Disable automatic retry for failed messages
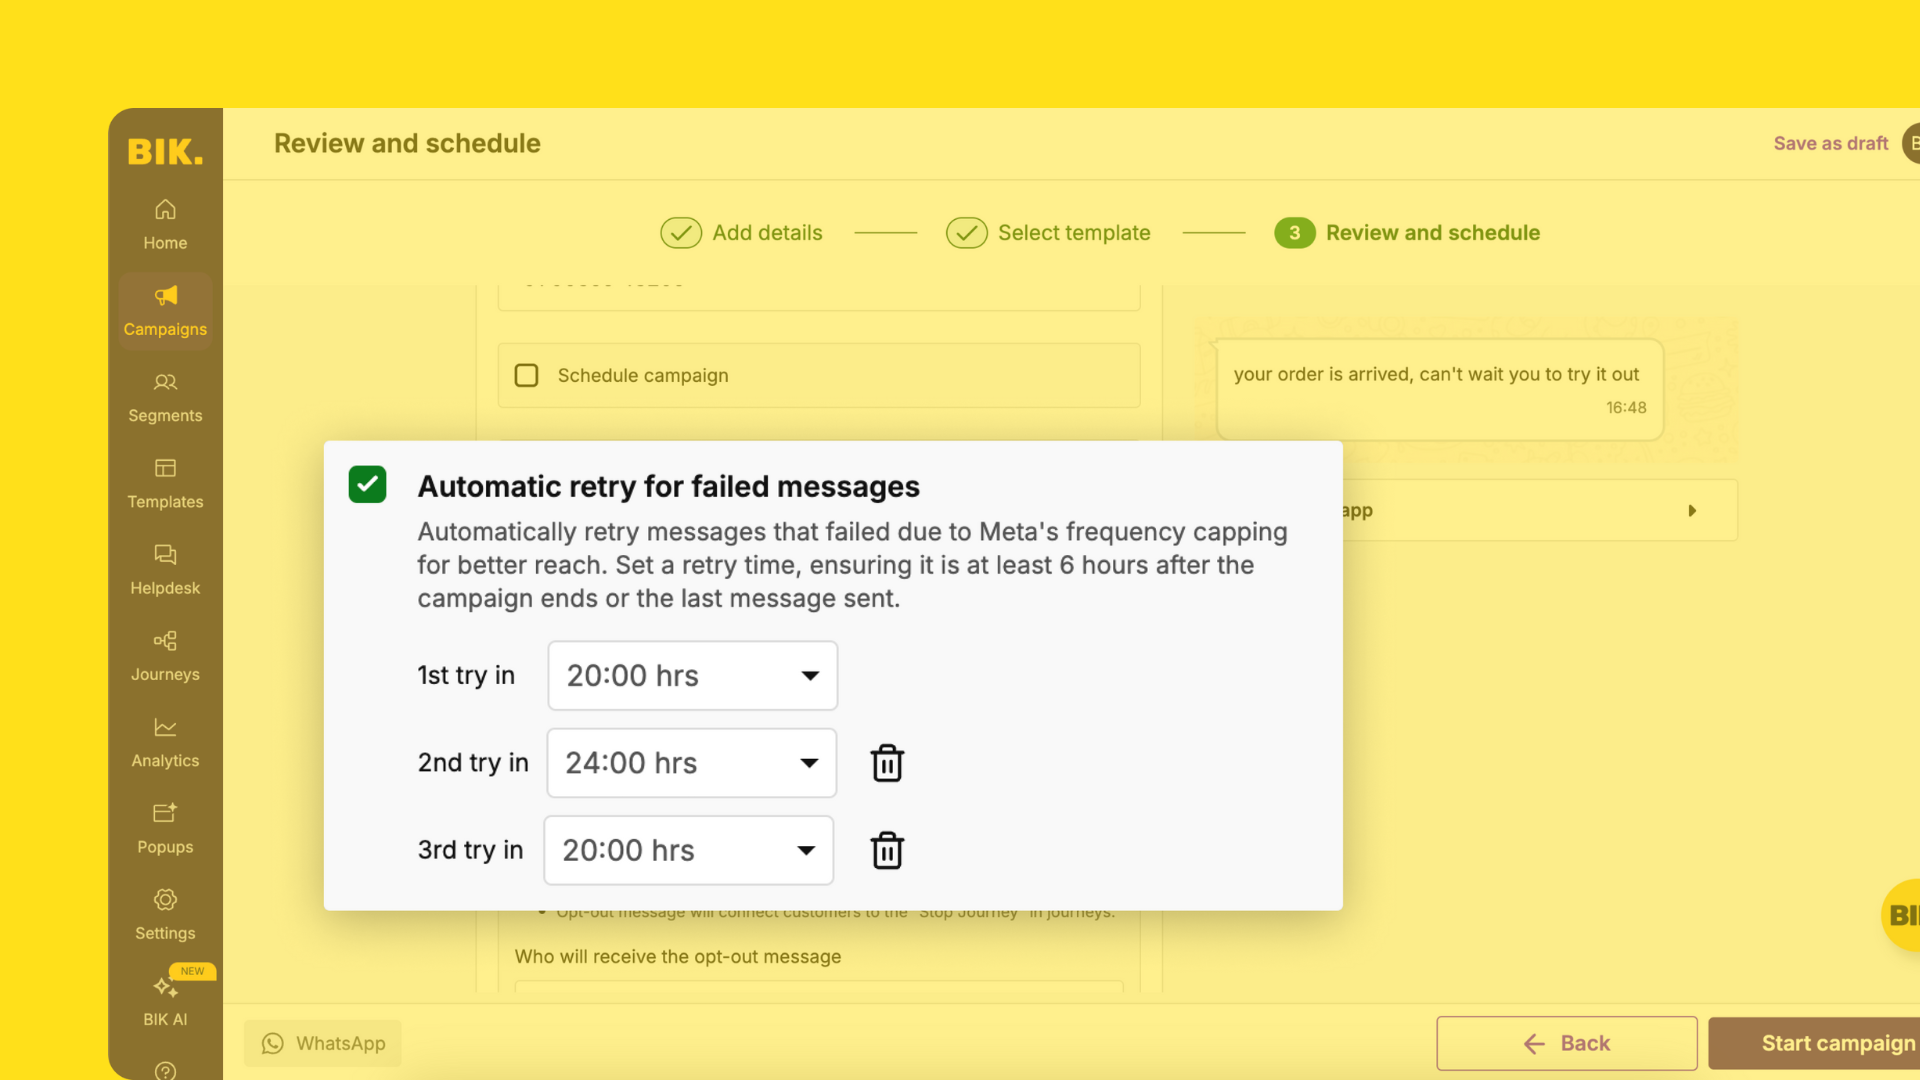Viewport: 1920px width, 1080px height. (x=366, y=484)
